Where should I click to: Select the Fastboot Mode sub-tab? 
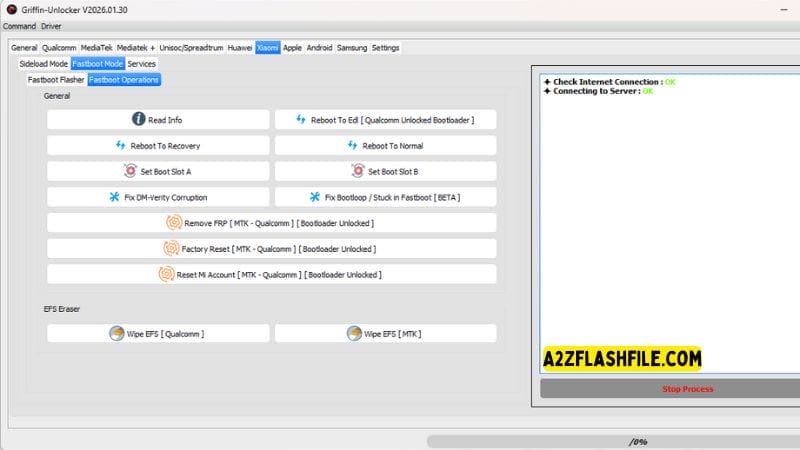pyautogui.click(x=97, y=64)
